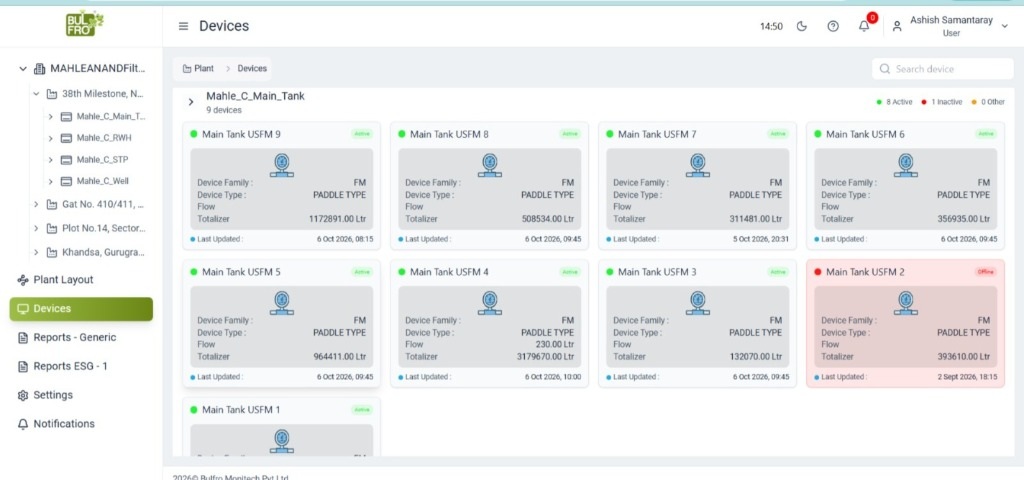The height and width of the screenshot is (480, 1024).
Task: Click the flow meter icon on Main Tank USFM 2
Action: click(x=905, y=303)
